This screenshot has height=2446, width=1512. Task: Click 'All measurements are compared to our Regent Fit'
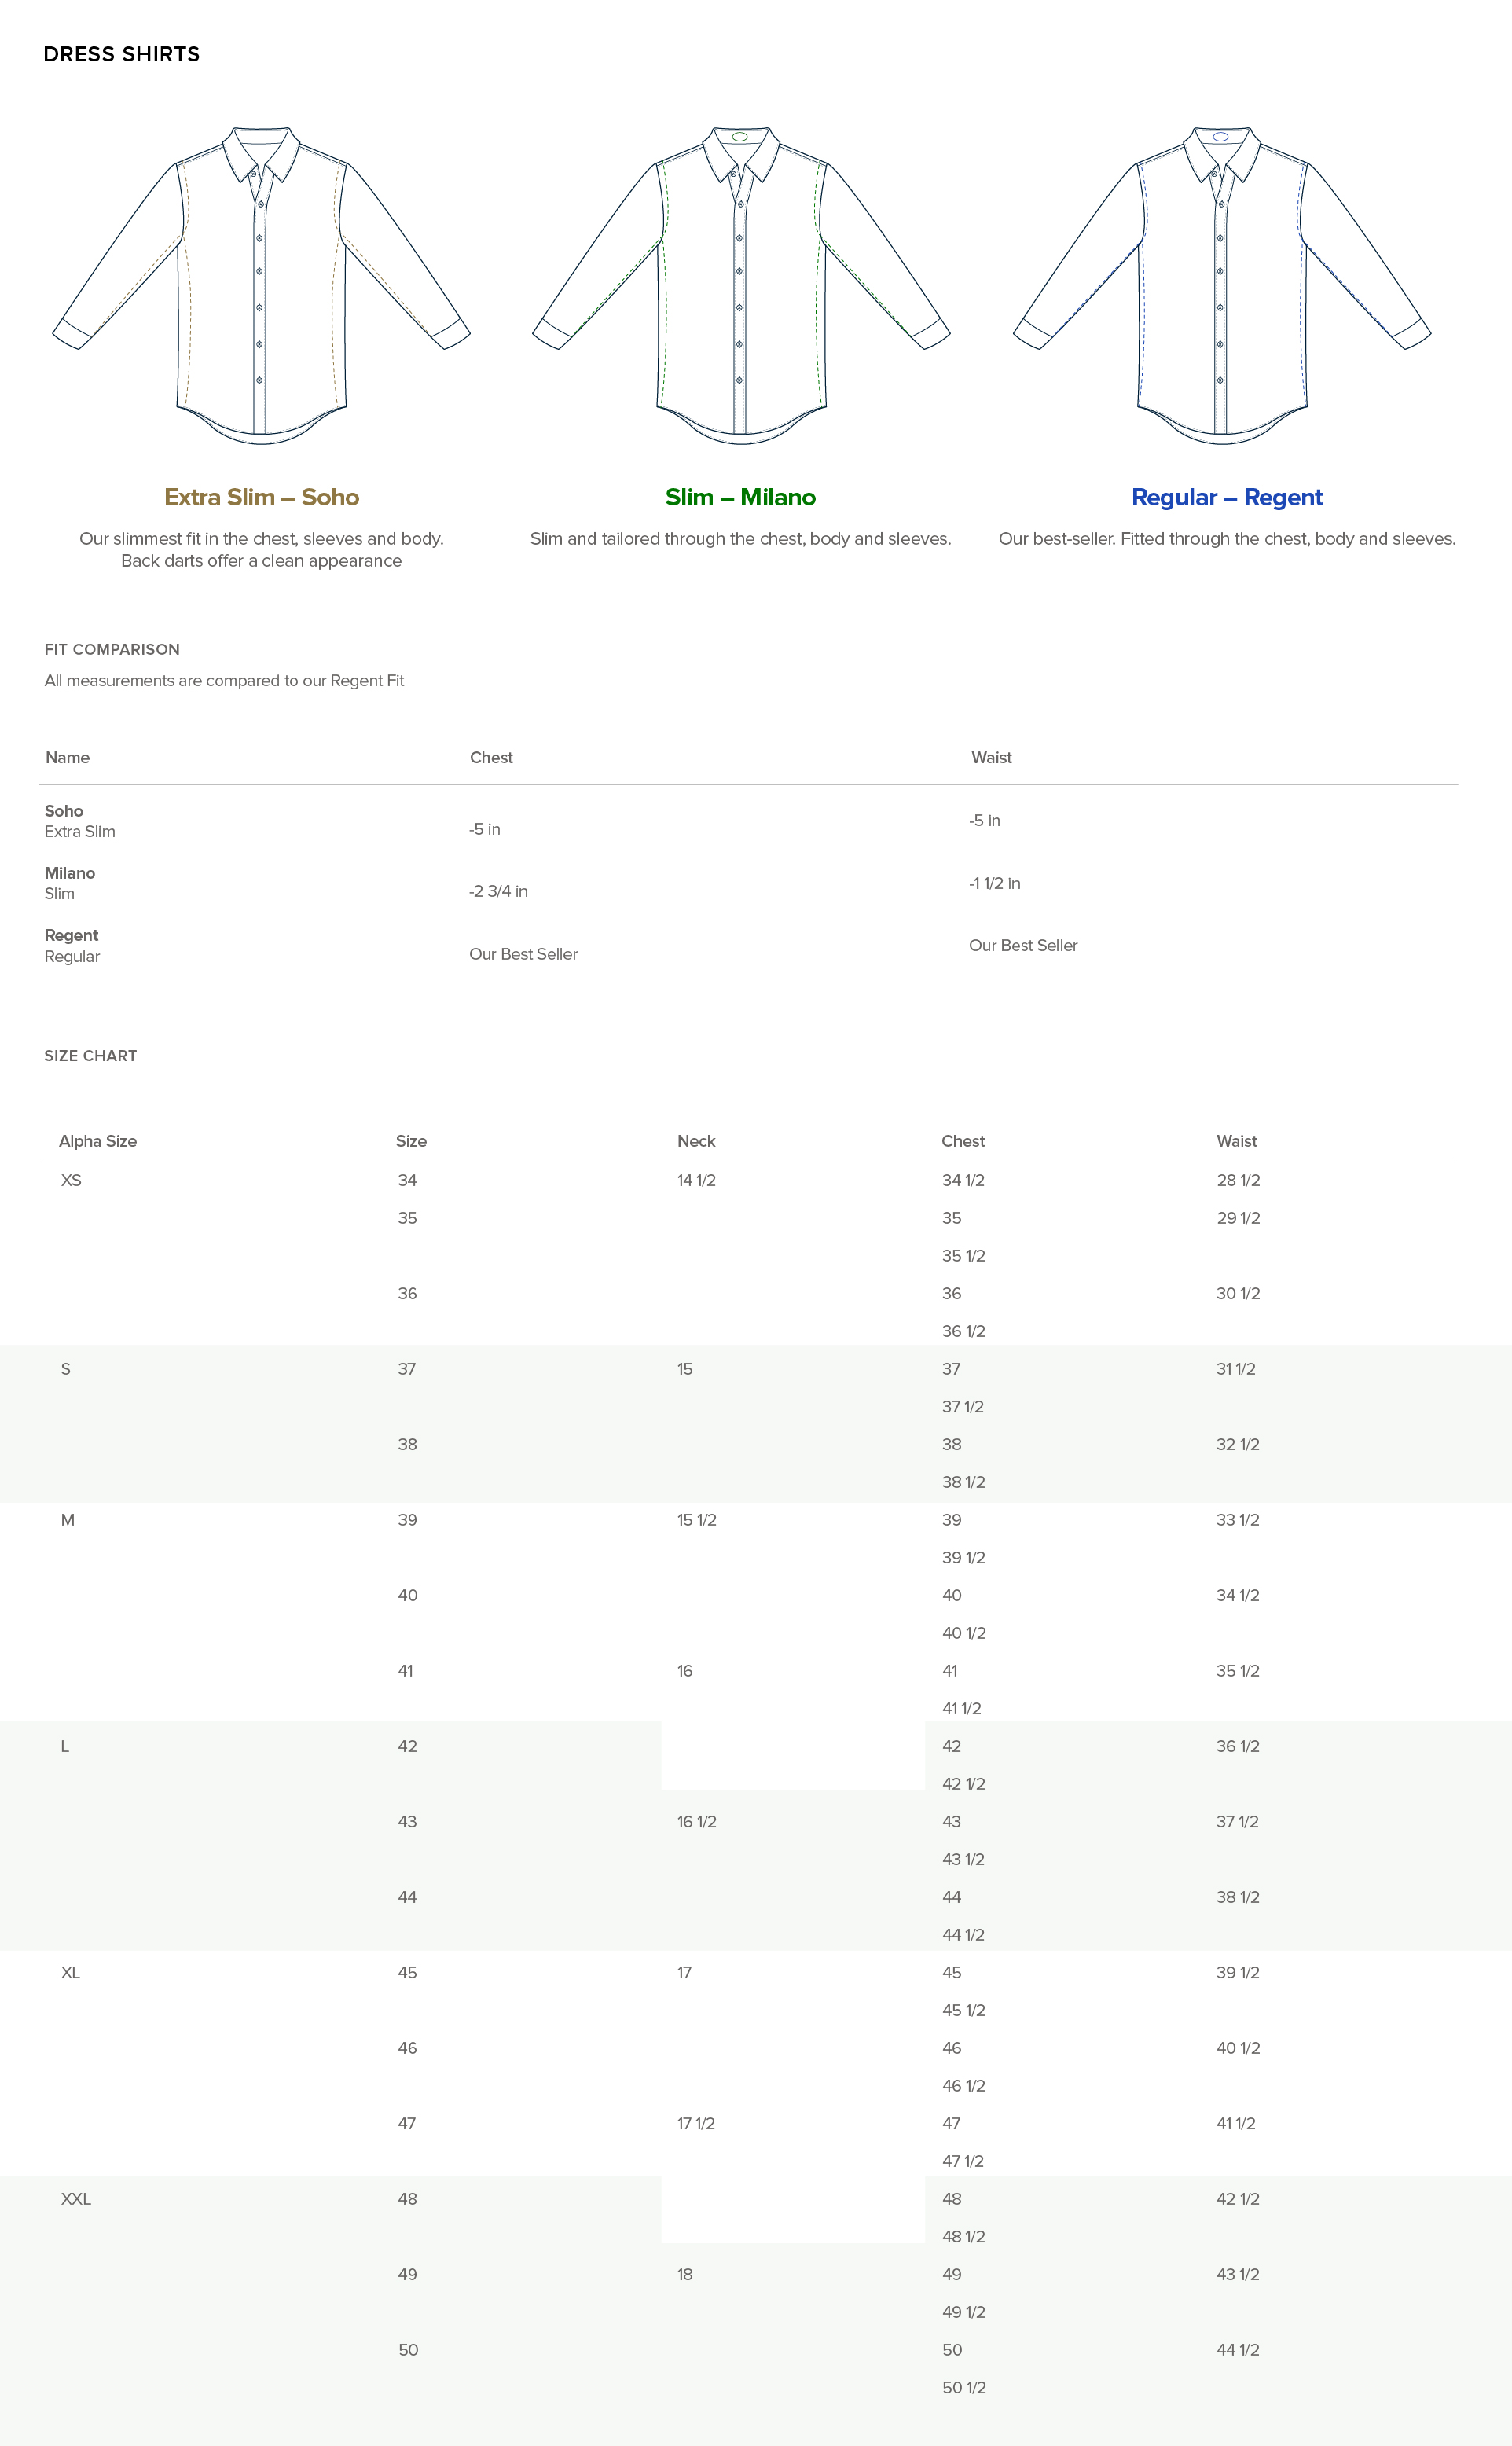pos(224,680)
